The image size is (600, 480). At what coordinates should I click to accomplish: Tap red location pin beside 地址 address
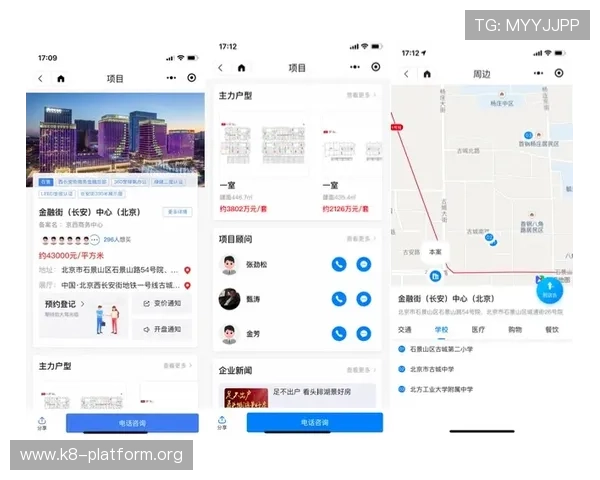(x=188, y=270)
